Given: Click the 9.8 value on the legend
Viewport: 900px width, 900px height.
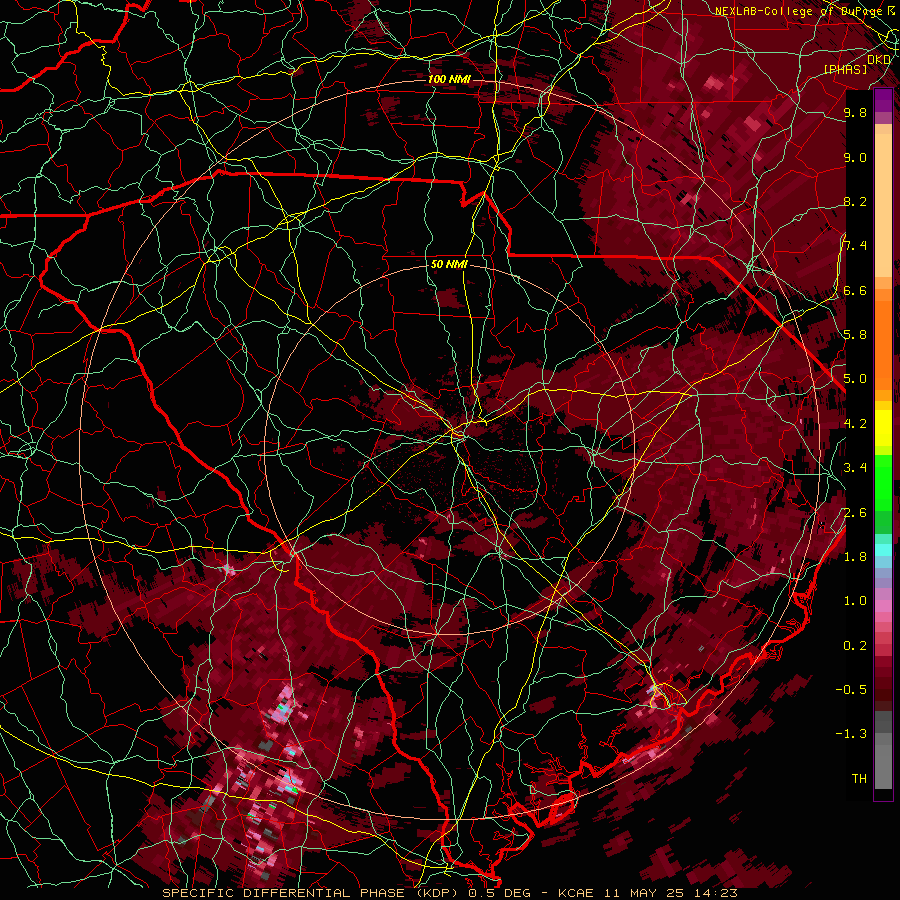Looking at the screenshot, I should click(x=855, y=112).
